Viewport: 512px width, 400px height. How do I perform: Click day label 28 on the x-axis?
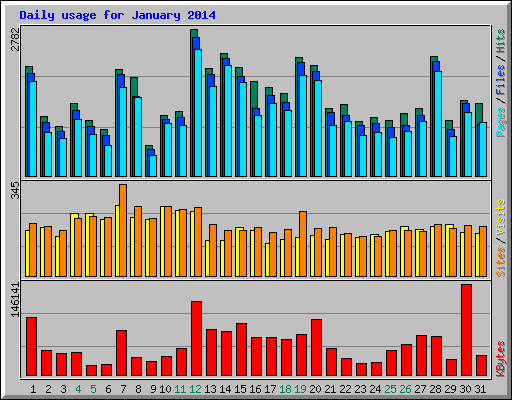tap(435, 389)
